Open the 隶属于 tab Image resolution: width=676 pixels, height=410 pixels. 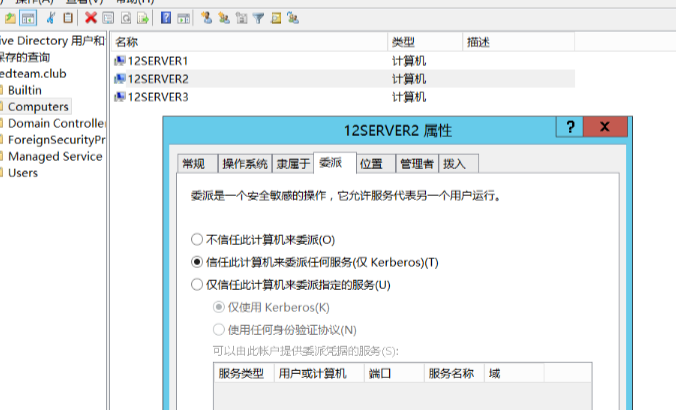[293, 163]
